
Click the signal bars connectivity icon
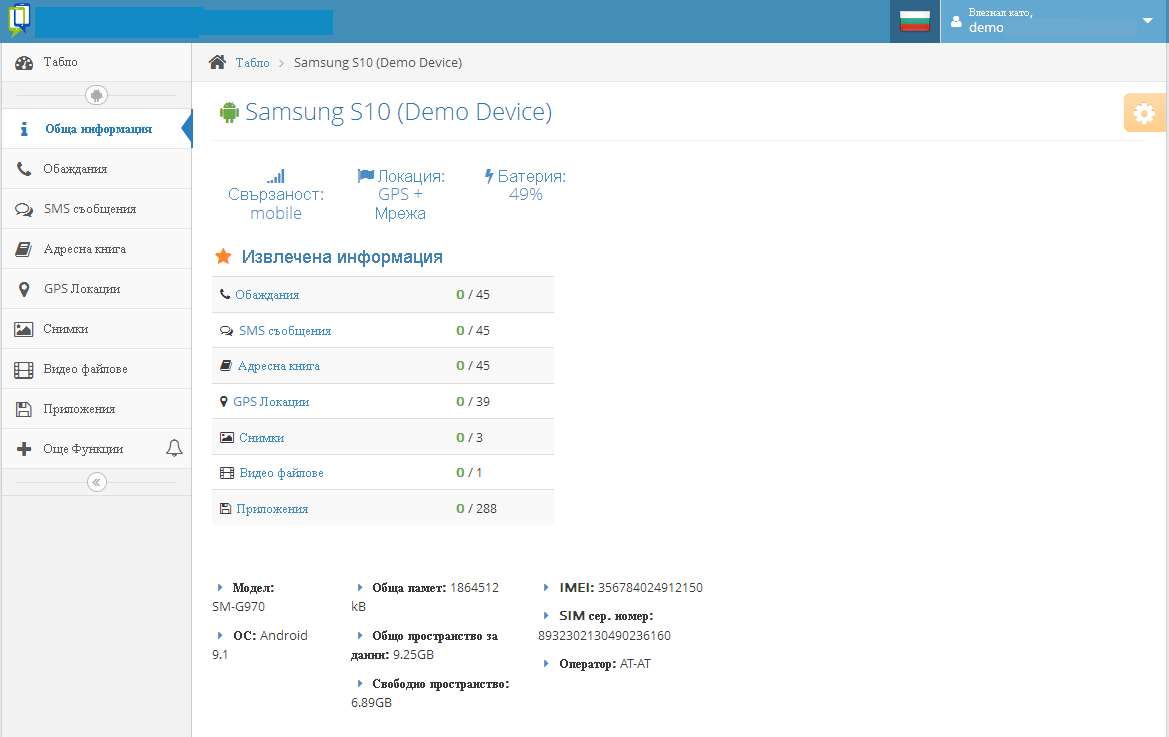point(276,176)
